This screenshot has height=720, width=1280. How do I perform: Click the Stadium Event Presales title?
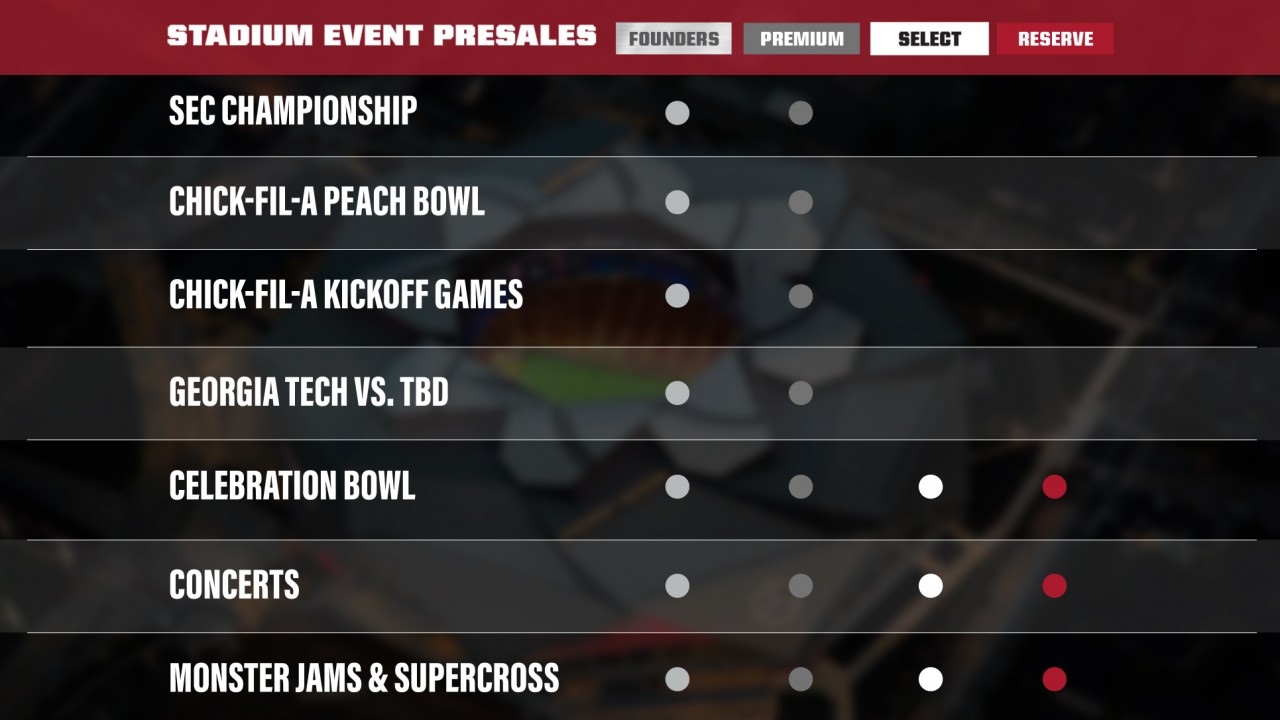tap(381, 36)
